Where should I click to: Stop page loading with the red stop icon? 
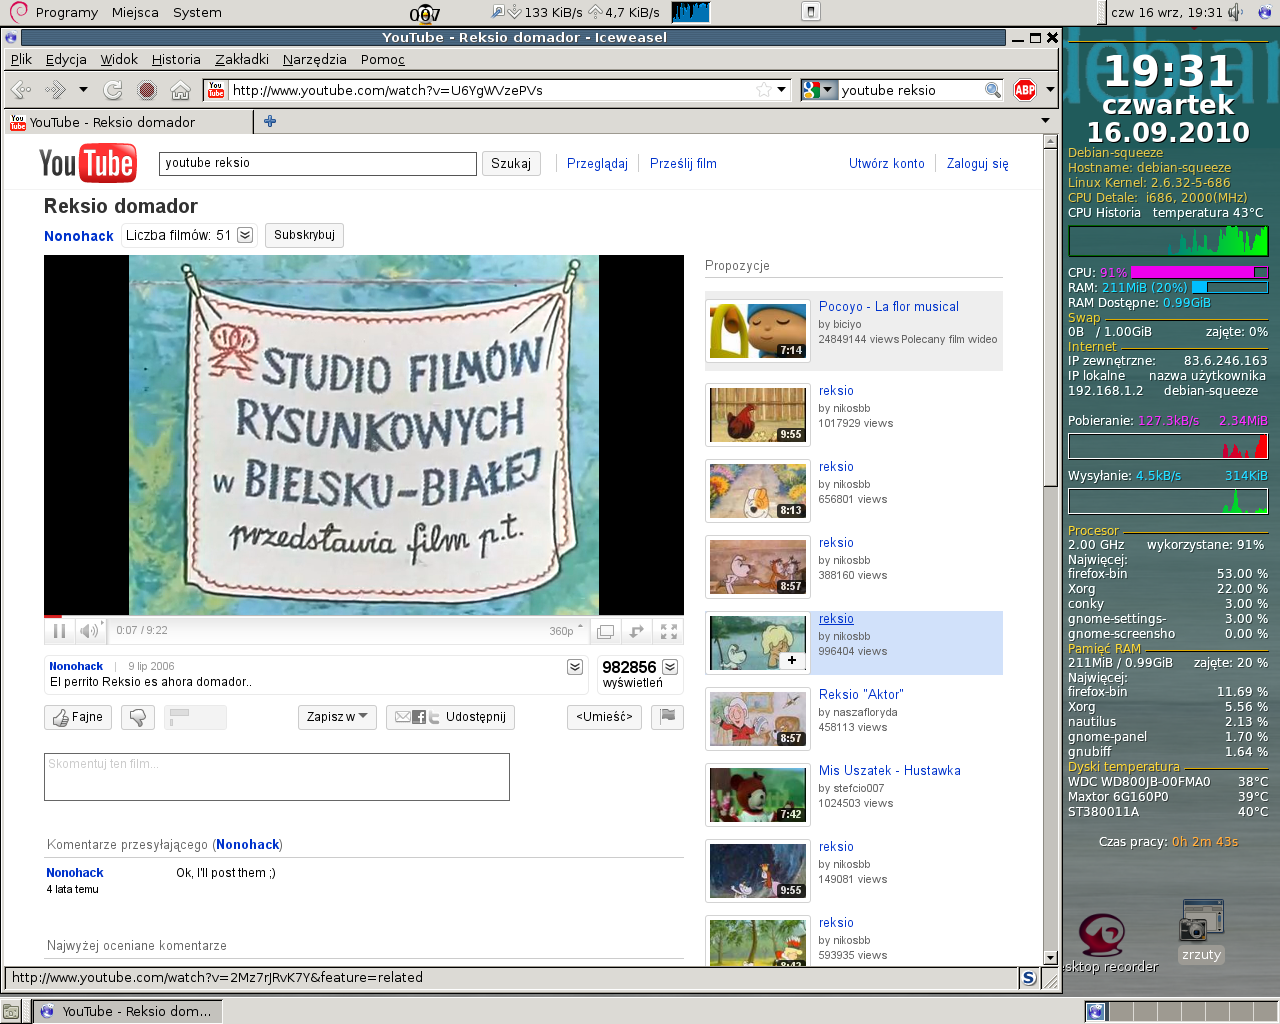pos(147,90)
